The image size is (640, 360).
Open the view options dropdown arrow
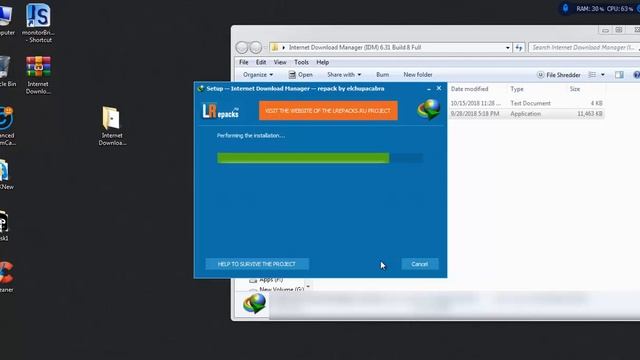click(x=603, y=75)
